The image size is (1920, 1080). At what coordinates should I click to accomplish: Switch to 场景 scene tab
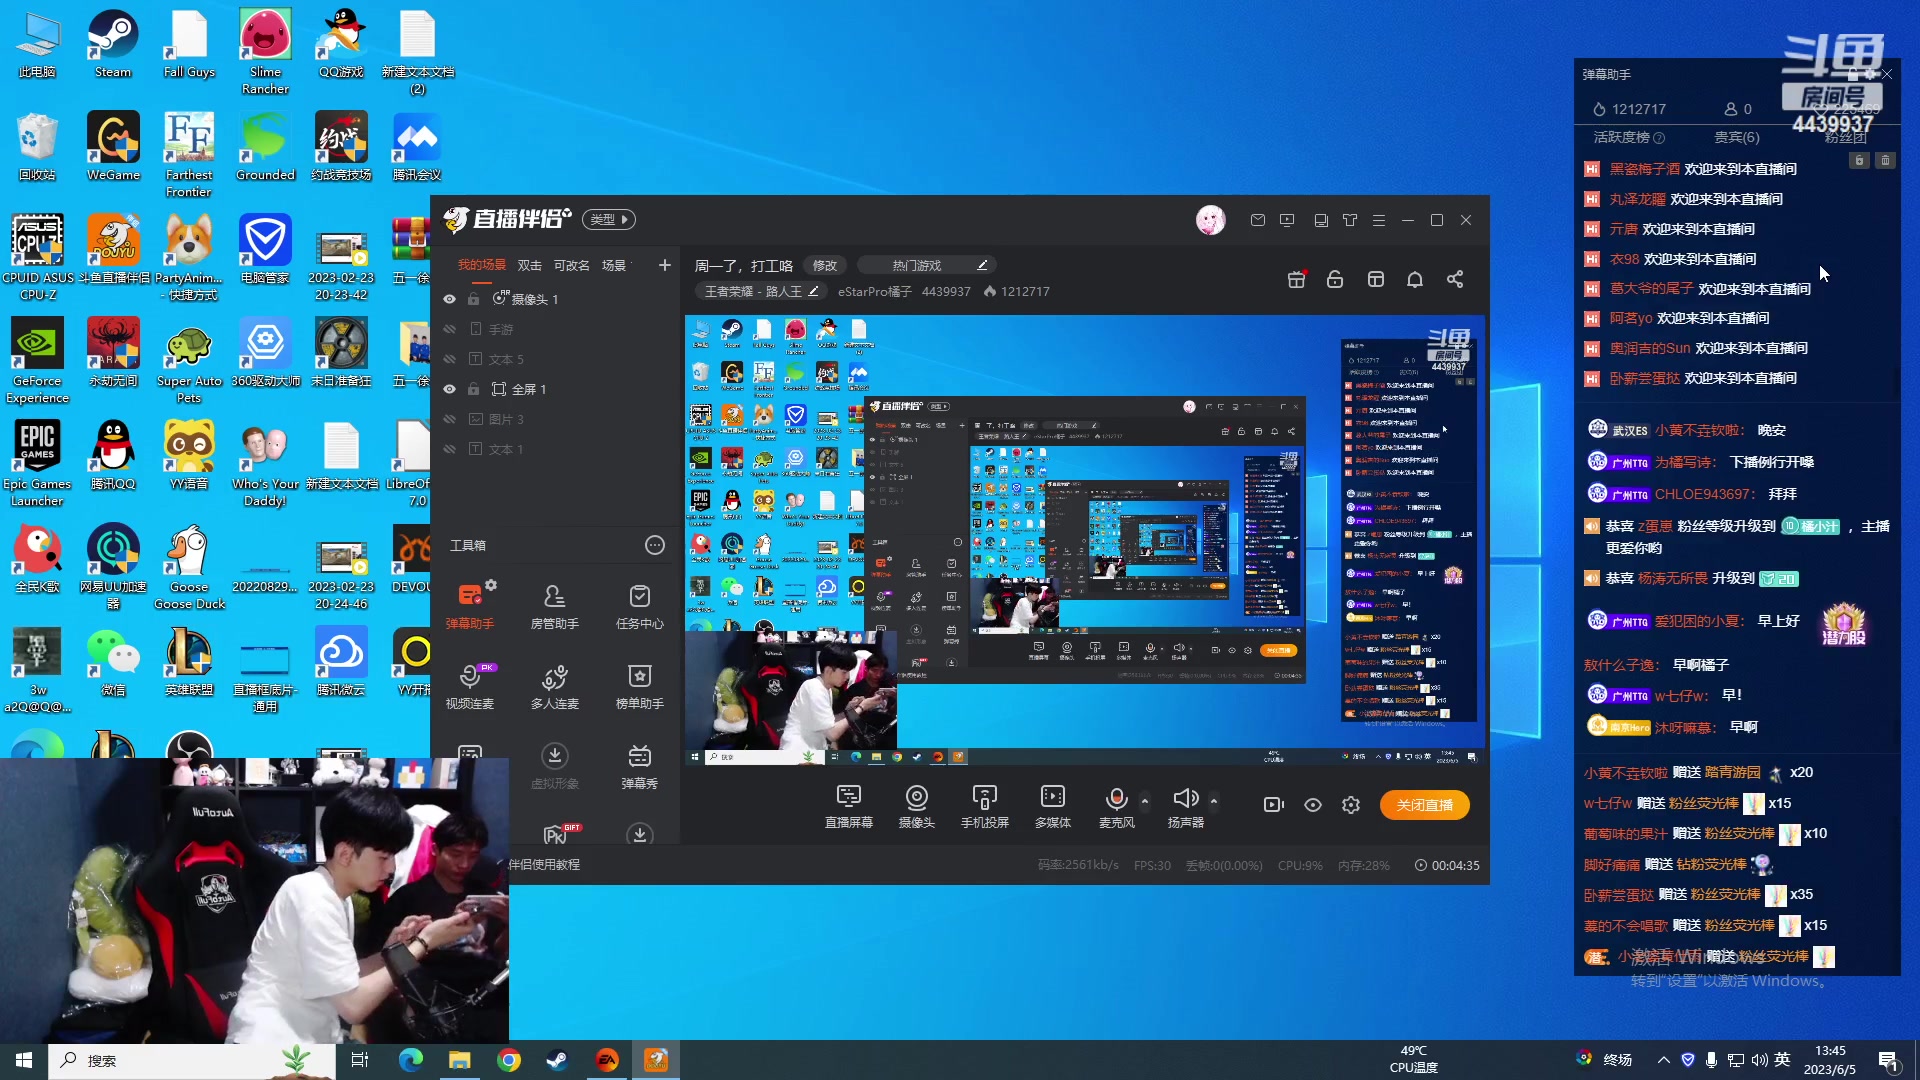click(x=614, y=265)
